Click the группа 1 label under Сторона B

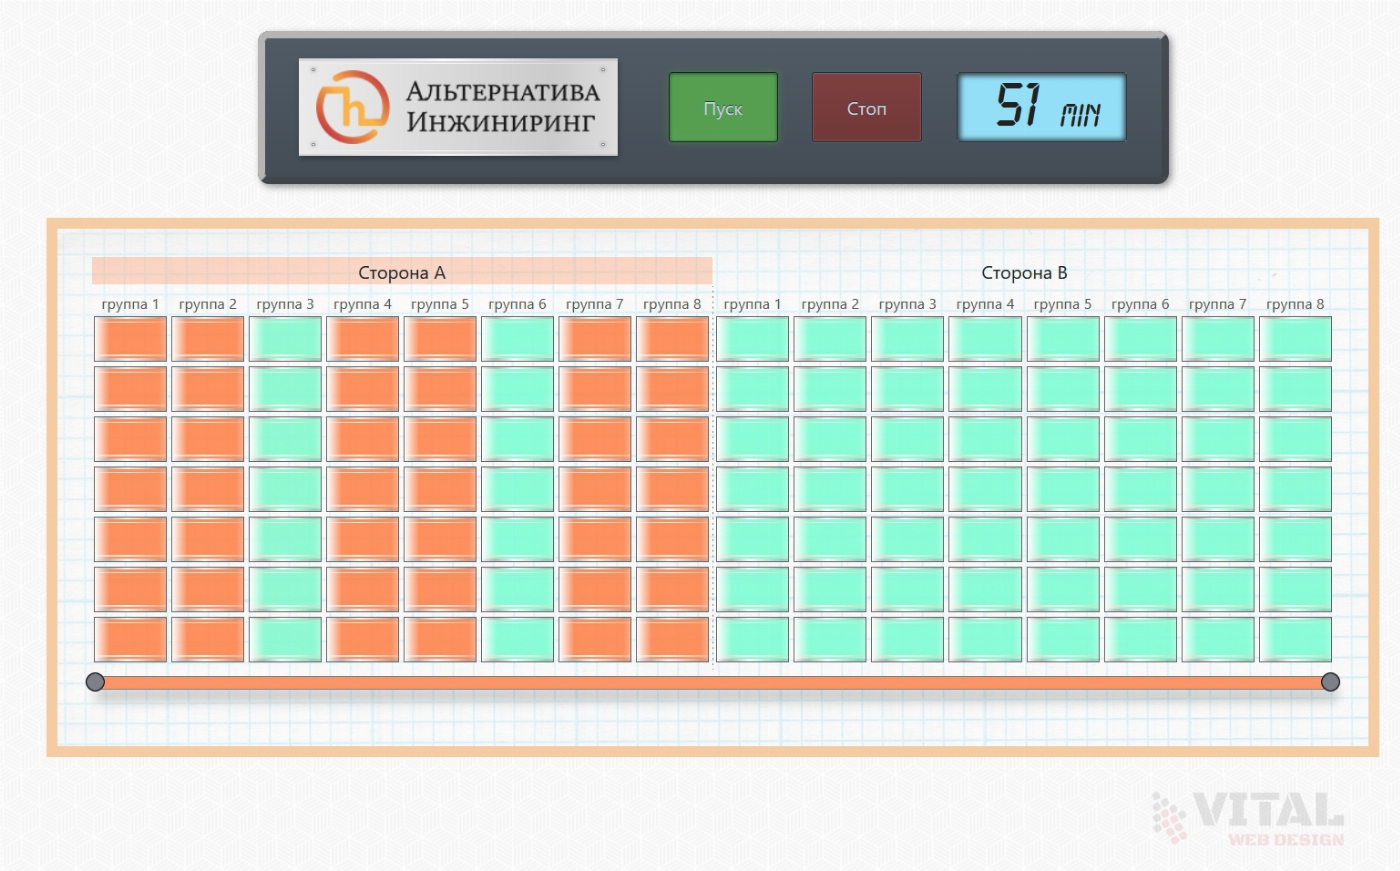click(x=752, y=304)
